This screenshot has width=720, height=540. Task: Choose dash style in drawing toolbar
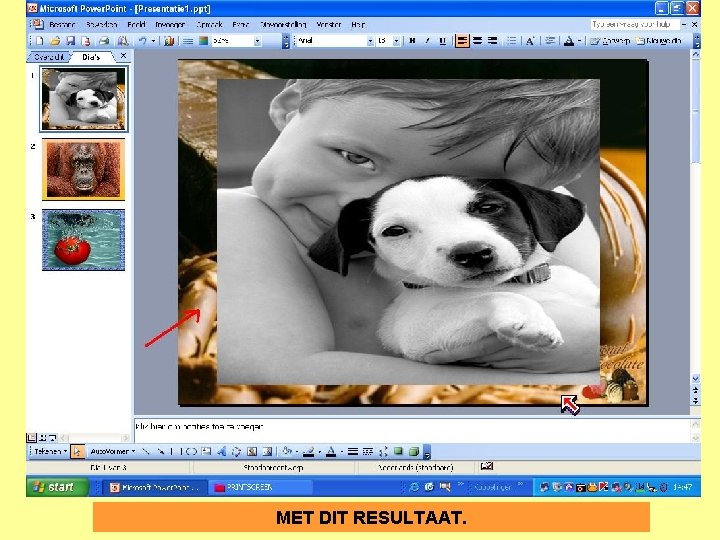point(368,451)
